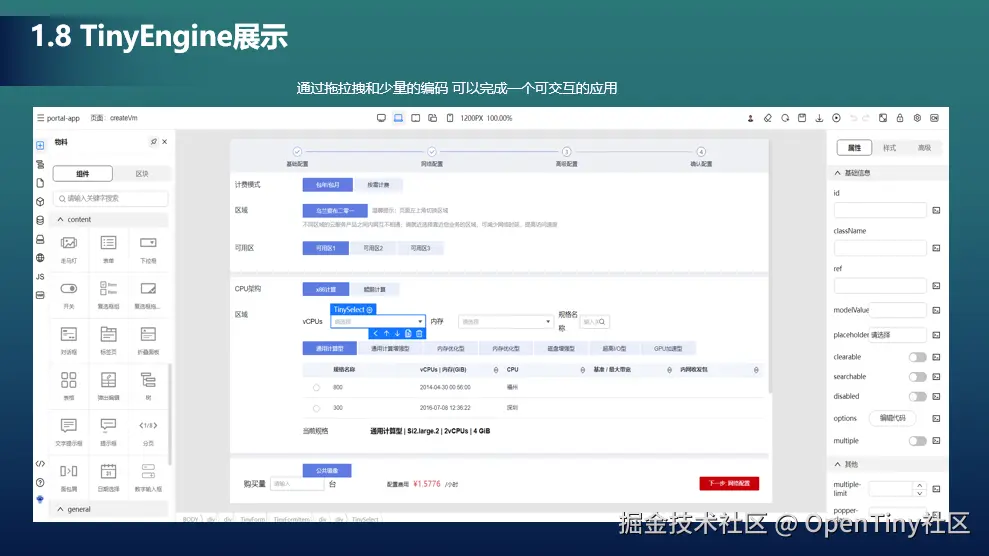The width and height of the screenshot is (989, 556).
Task: Open the 样式 tab in right panel
Action: click(x=889, y=148)
